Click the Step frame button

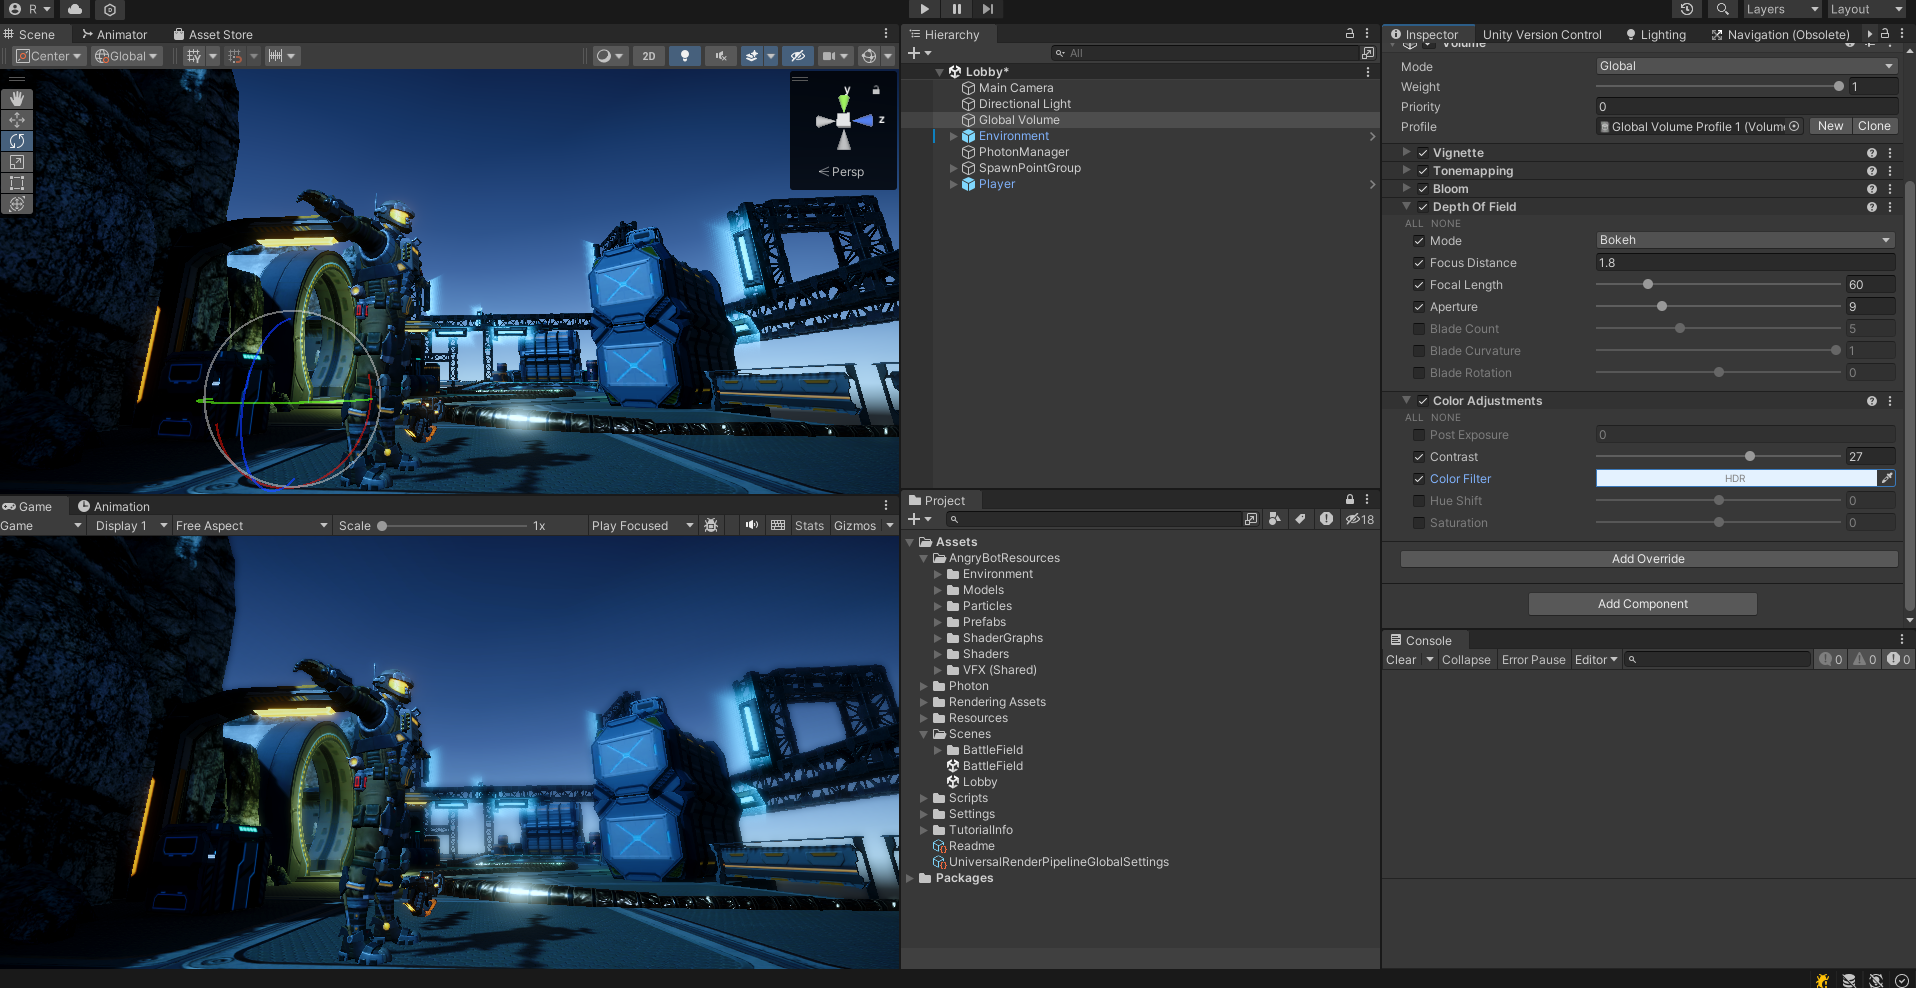(988, 9)
